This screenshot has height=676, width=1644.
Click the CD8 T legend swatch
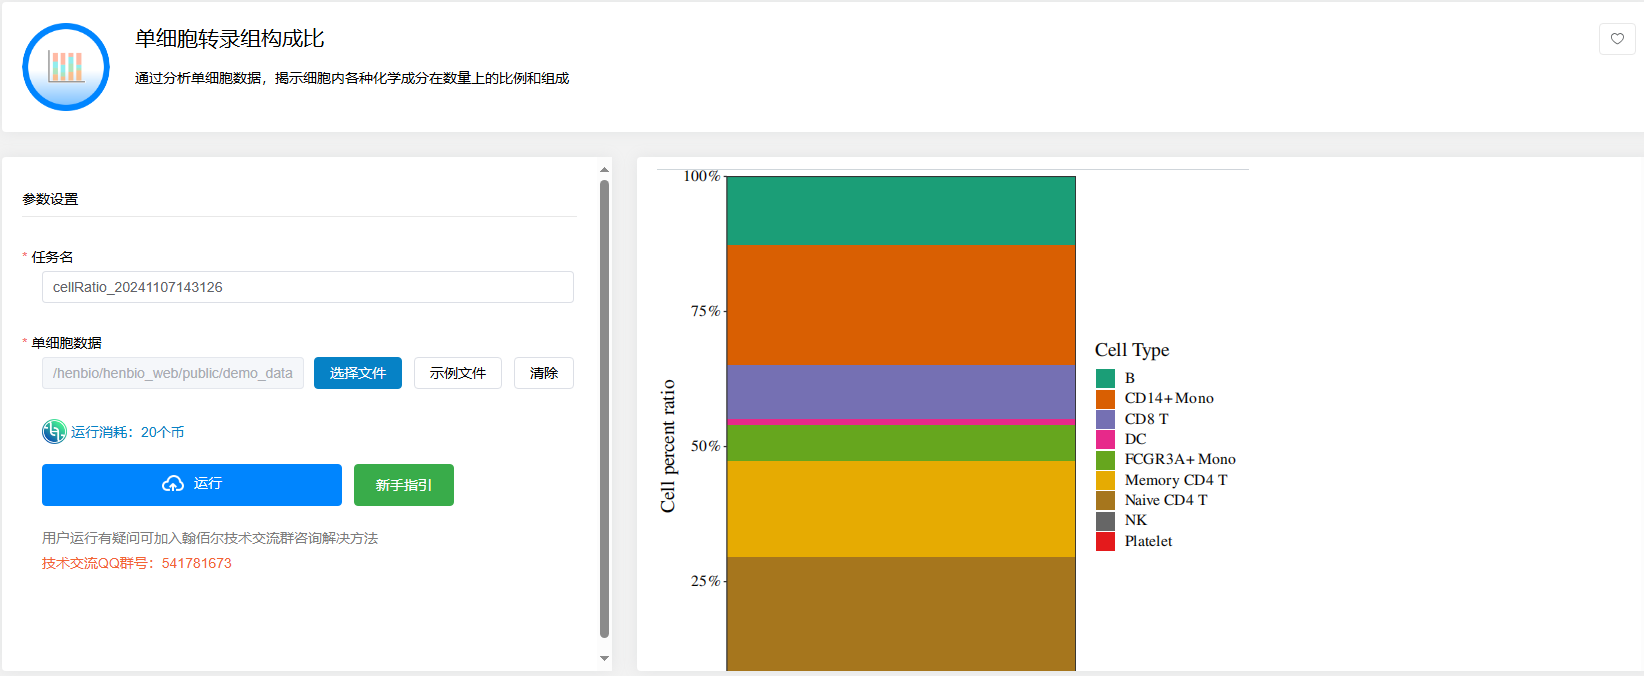1105,419
